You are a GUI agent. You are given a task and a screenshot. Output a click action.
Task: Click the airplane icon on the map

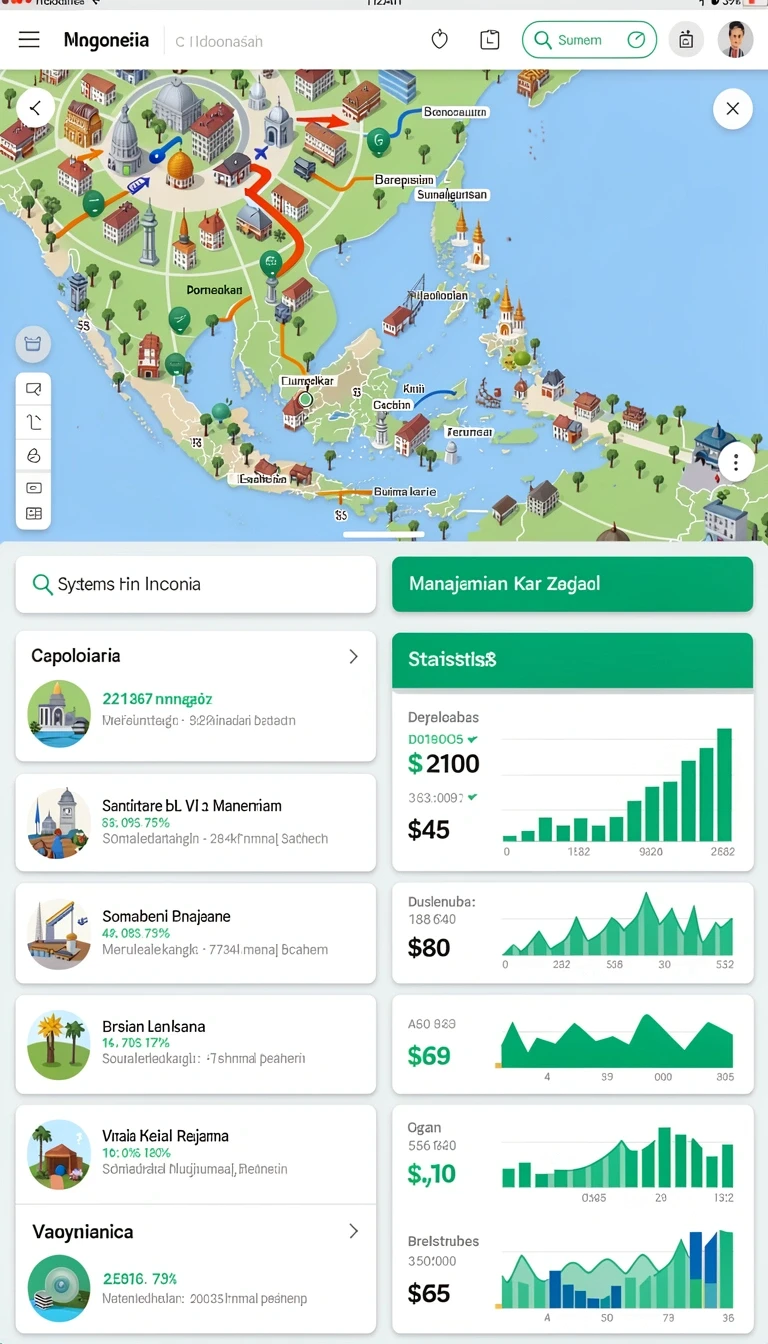(262, 153)
